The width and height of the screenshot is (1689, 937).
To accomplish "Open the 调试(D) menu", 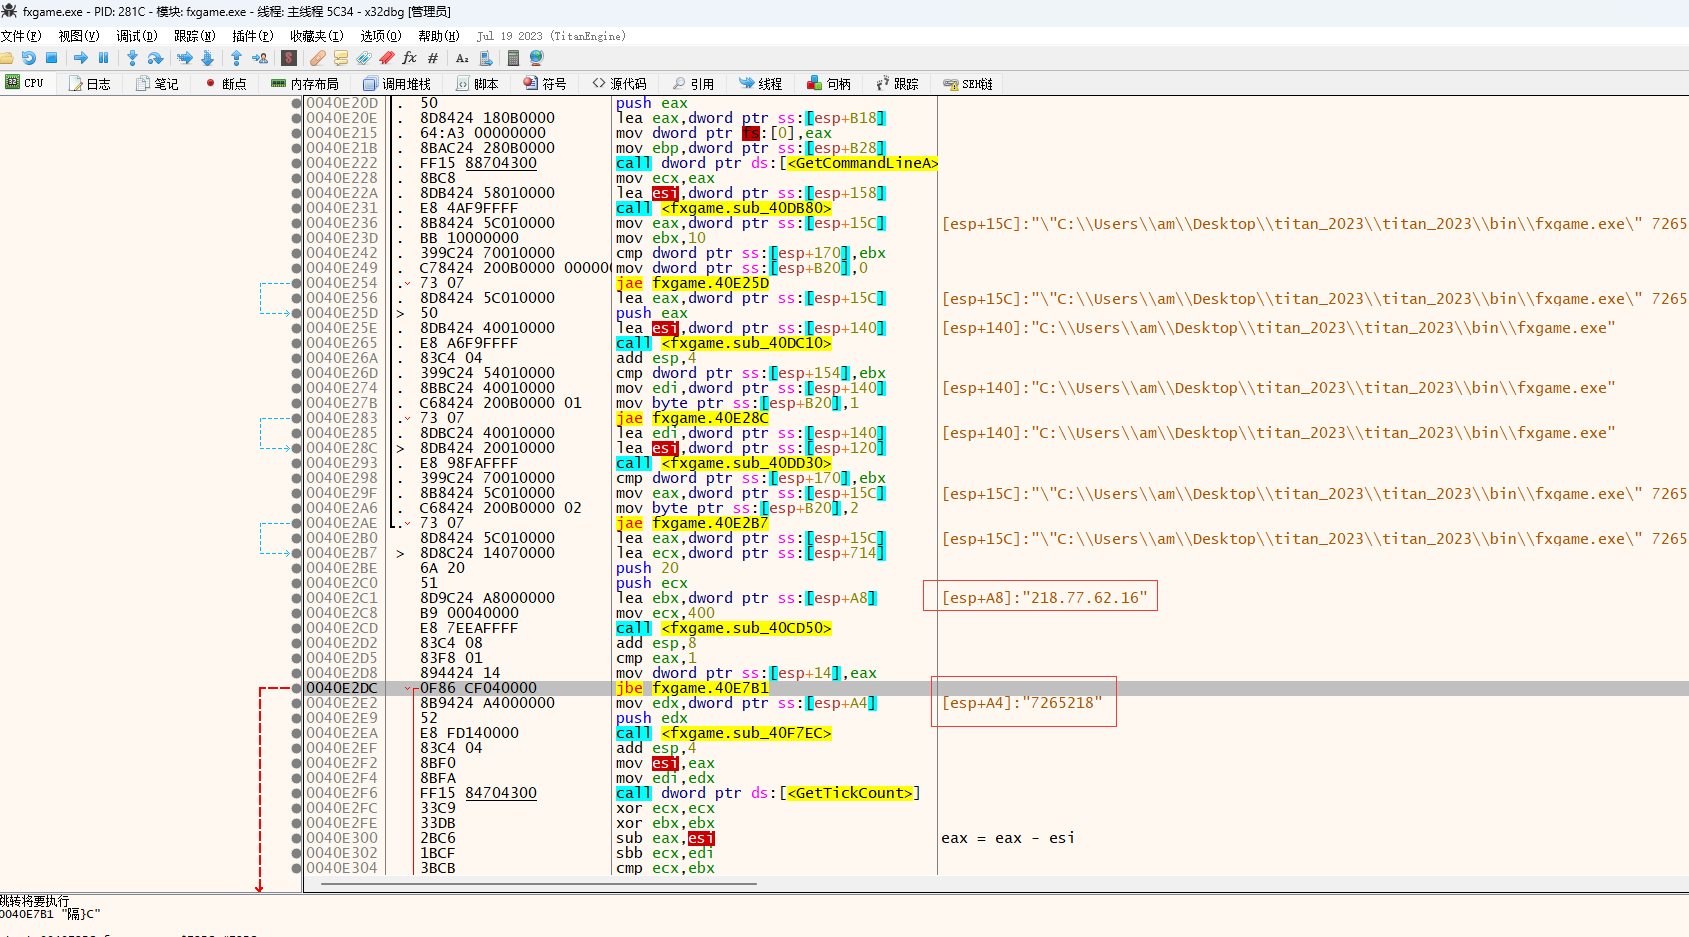I will (x=137, y=36).
